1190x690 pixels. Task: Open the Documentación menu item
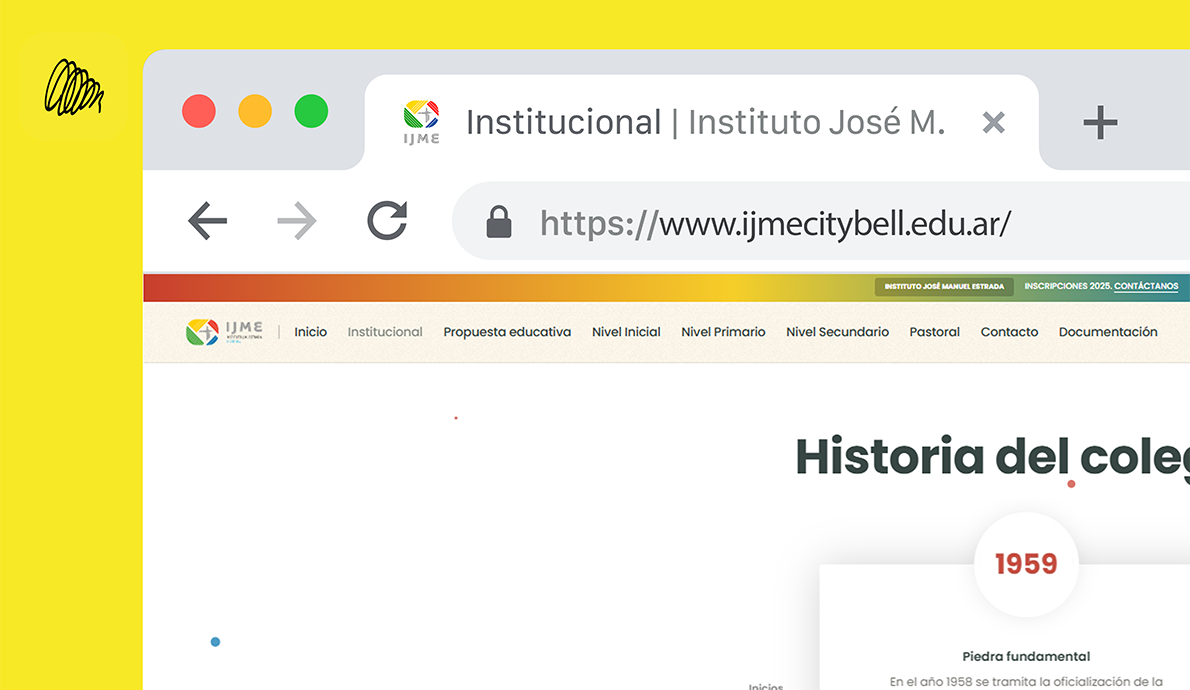(x=1108, y=332)
